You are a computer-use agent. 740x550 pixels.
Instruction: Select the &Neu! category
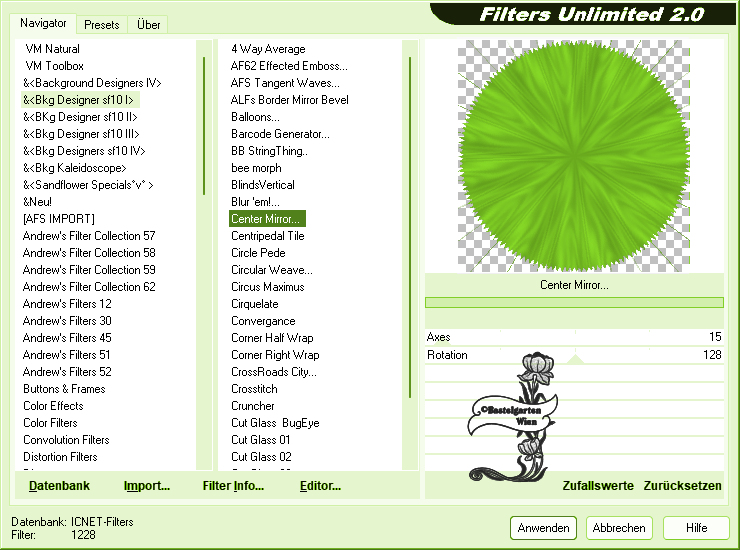click(37, 202)
